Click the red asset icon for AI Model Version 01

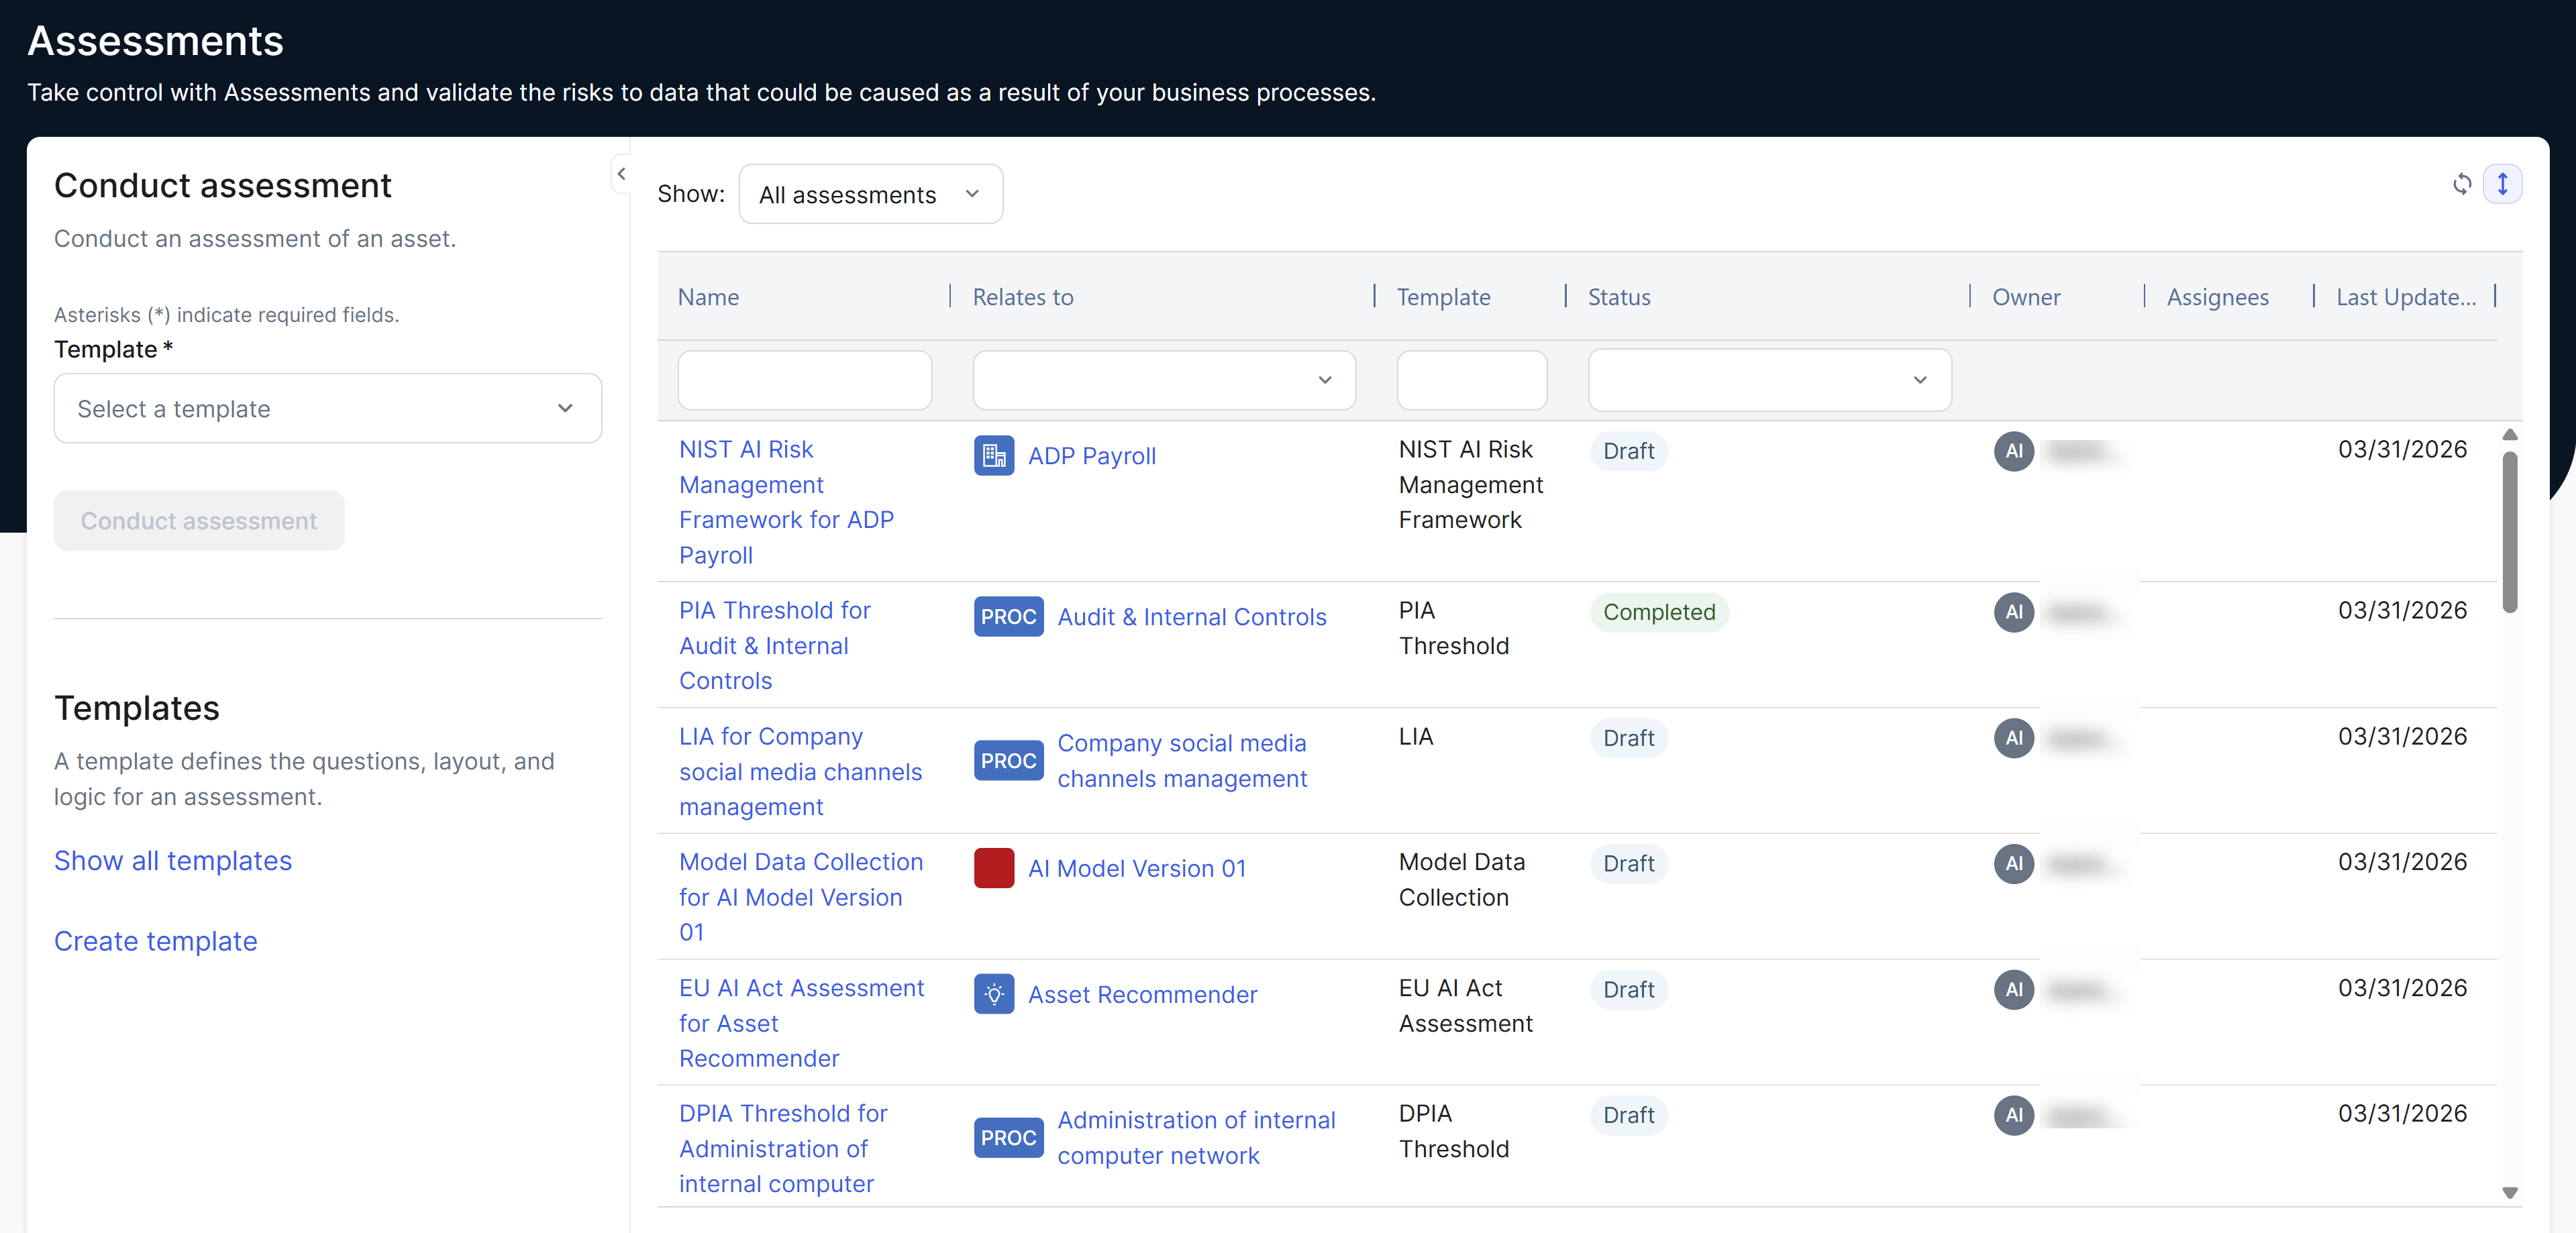point(993,868)
